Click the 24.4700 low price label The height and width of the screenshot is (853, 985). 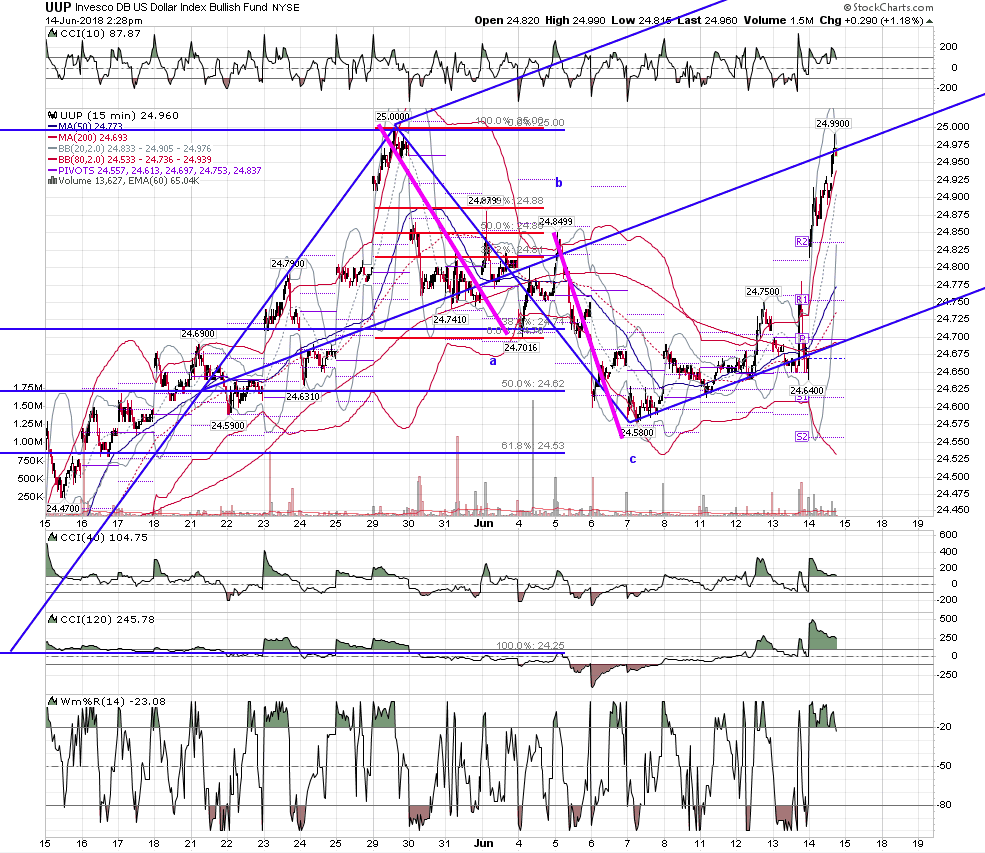(x=63, y=508)
